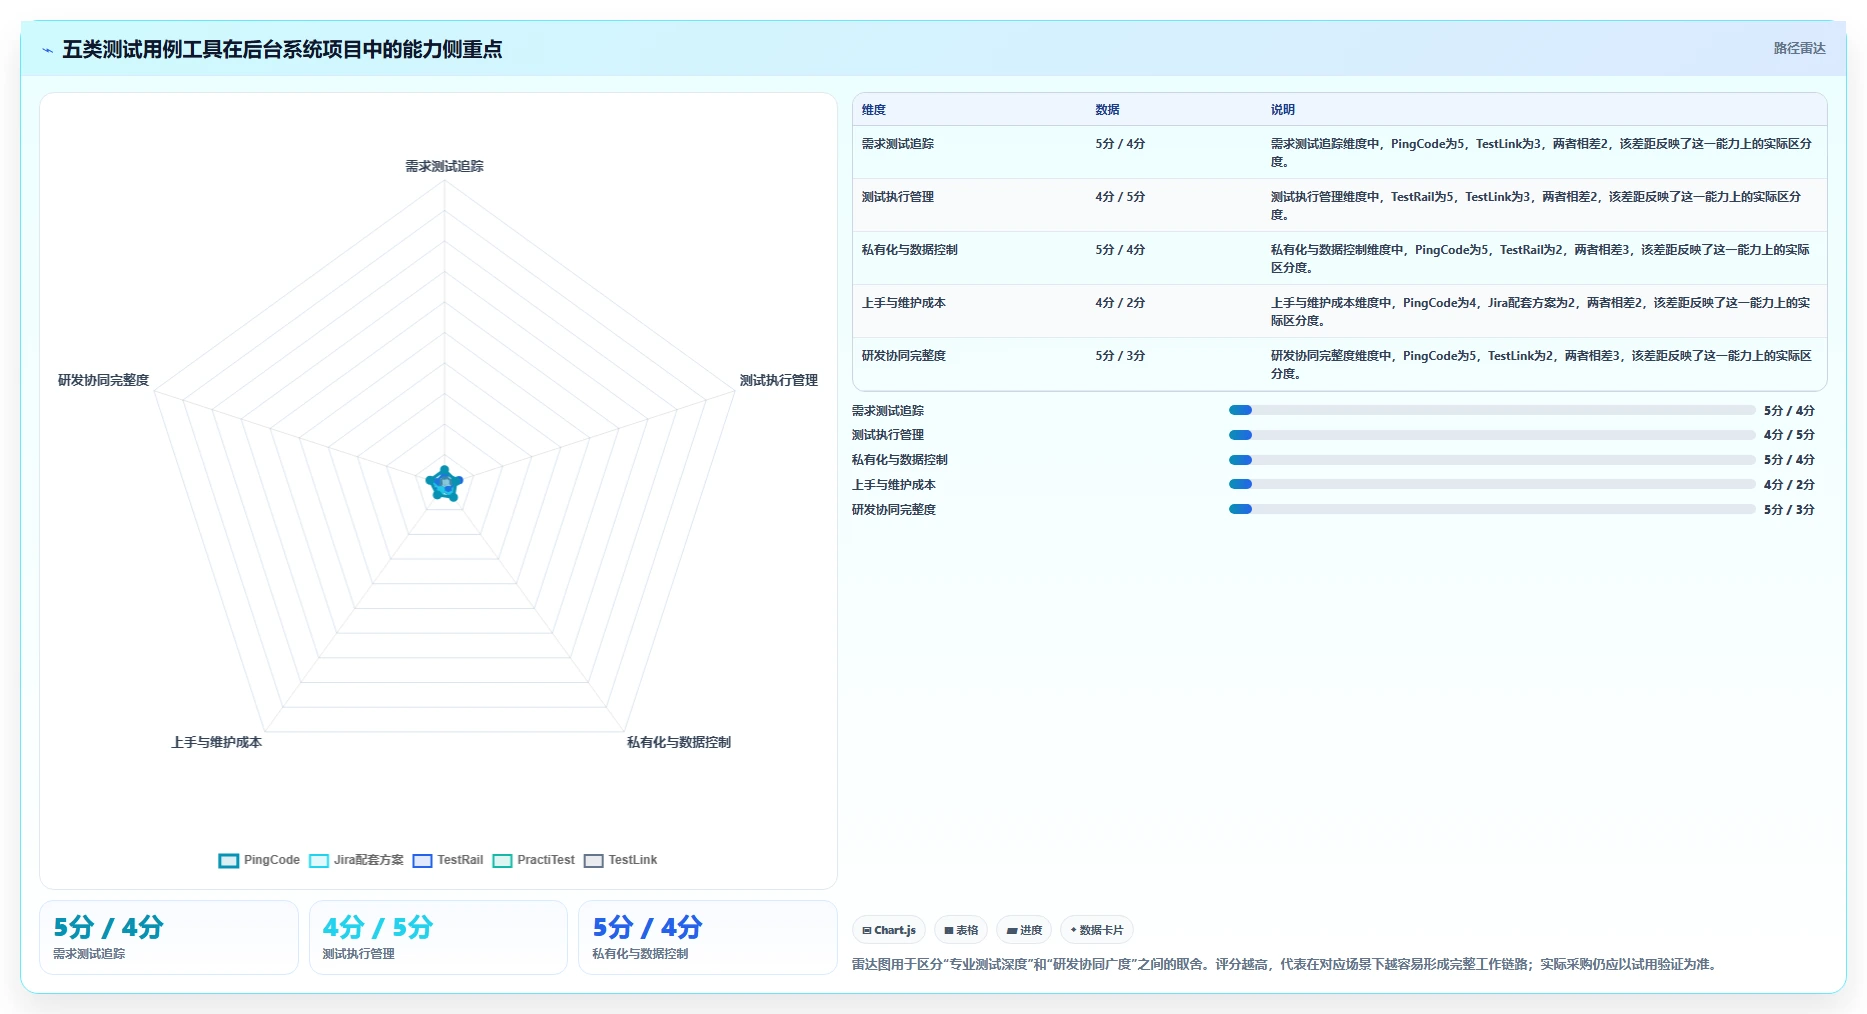Image resolution: width=1867 pixels, height=1014 pixels.
Task: Click the 进度 tag chip
Action: click(1024, 930)
